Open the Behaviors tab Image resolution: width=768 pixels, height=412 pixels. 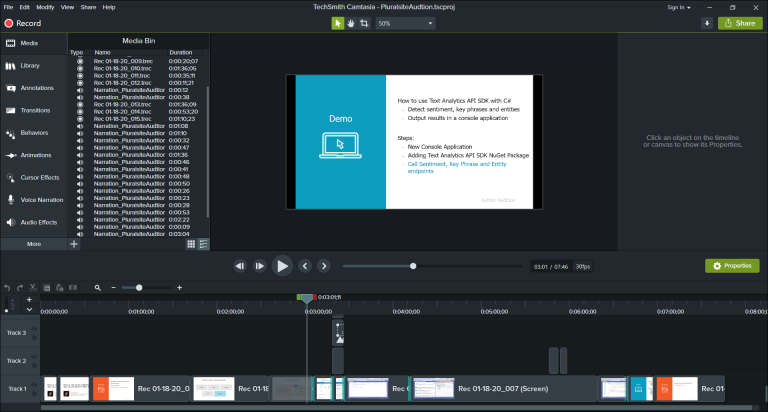[33, 133]
